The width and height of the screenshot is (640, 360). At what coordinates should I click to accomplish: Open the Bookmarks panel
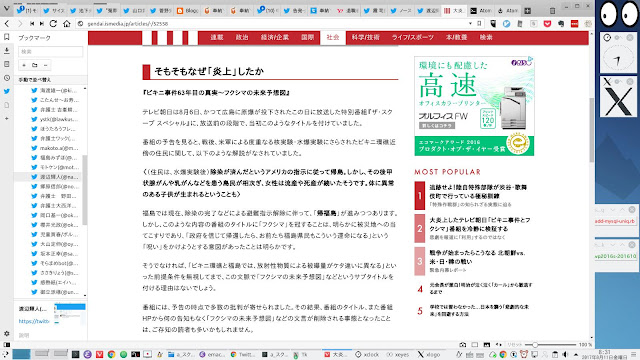pos(7,37)
